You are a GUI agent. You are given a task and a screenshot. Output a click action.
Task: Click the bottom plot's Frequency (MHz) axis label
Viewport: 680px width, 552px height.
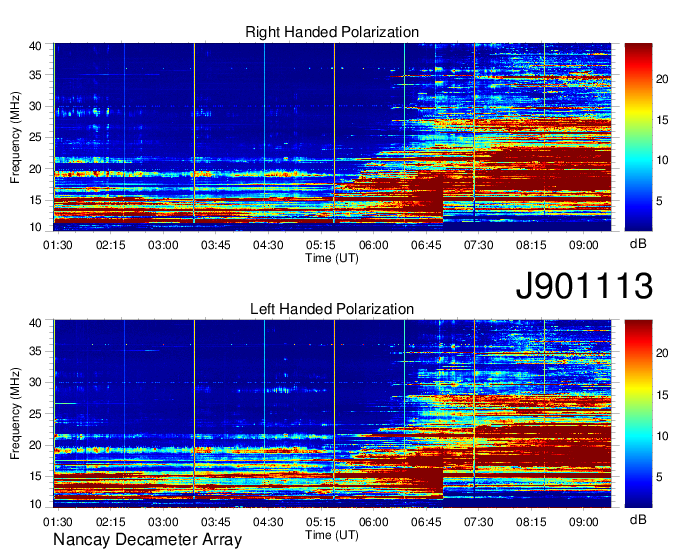[15, 414]
